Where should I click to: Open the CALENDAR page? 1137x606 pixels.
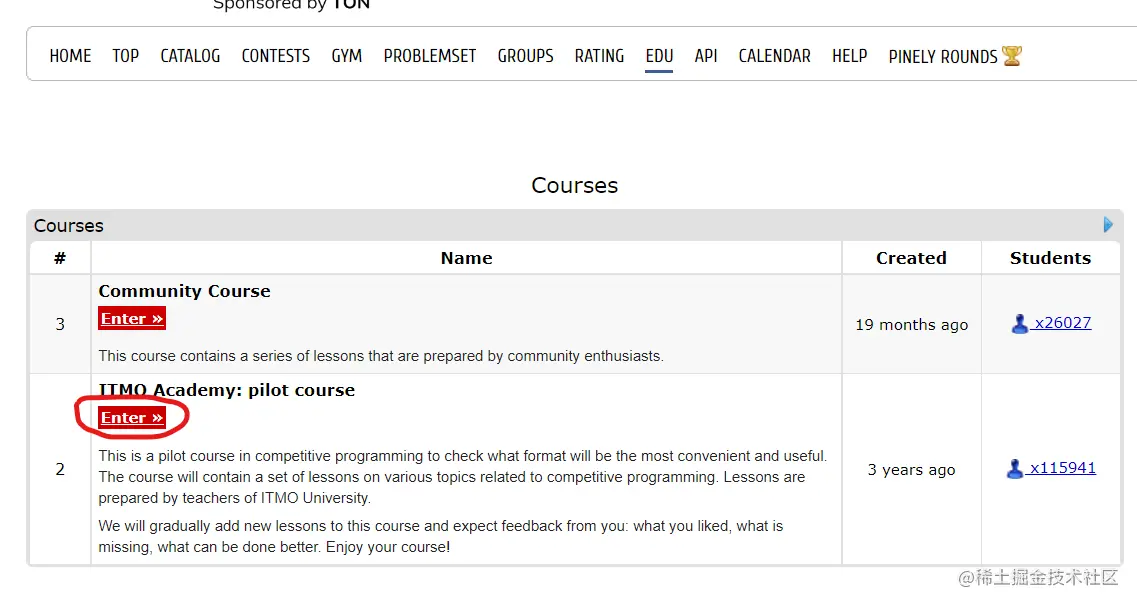tap(775, 56)
